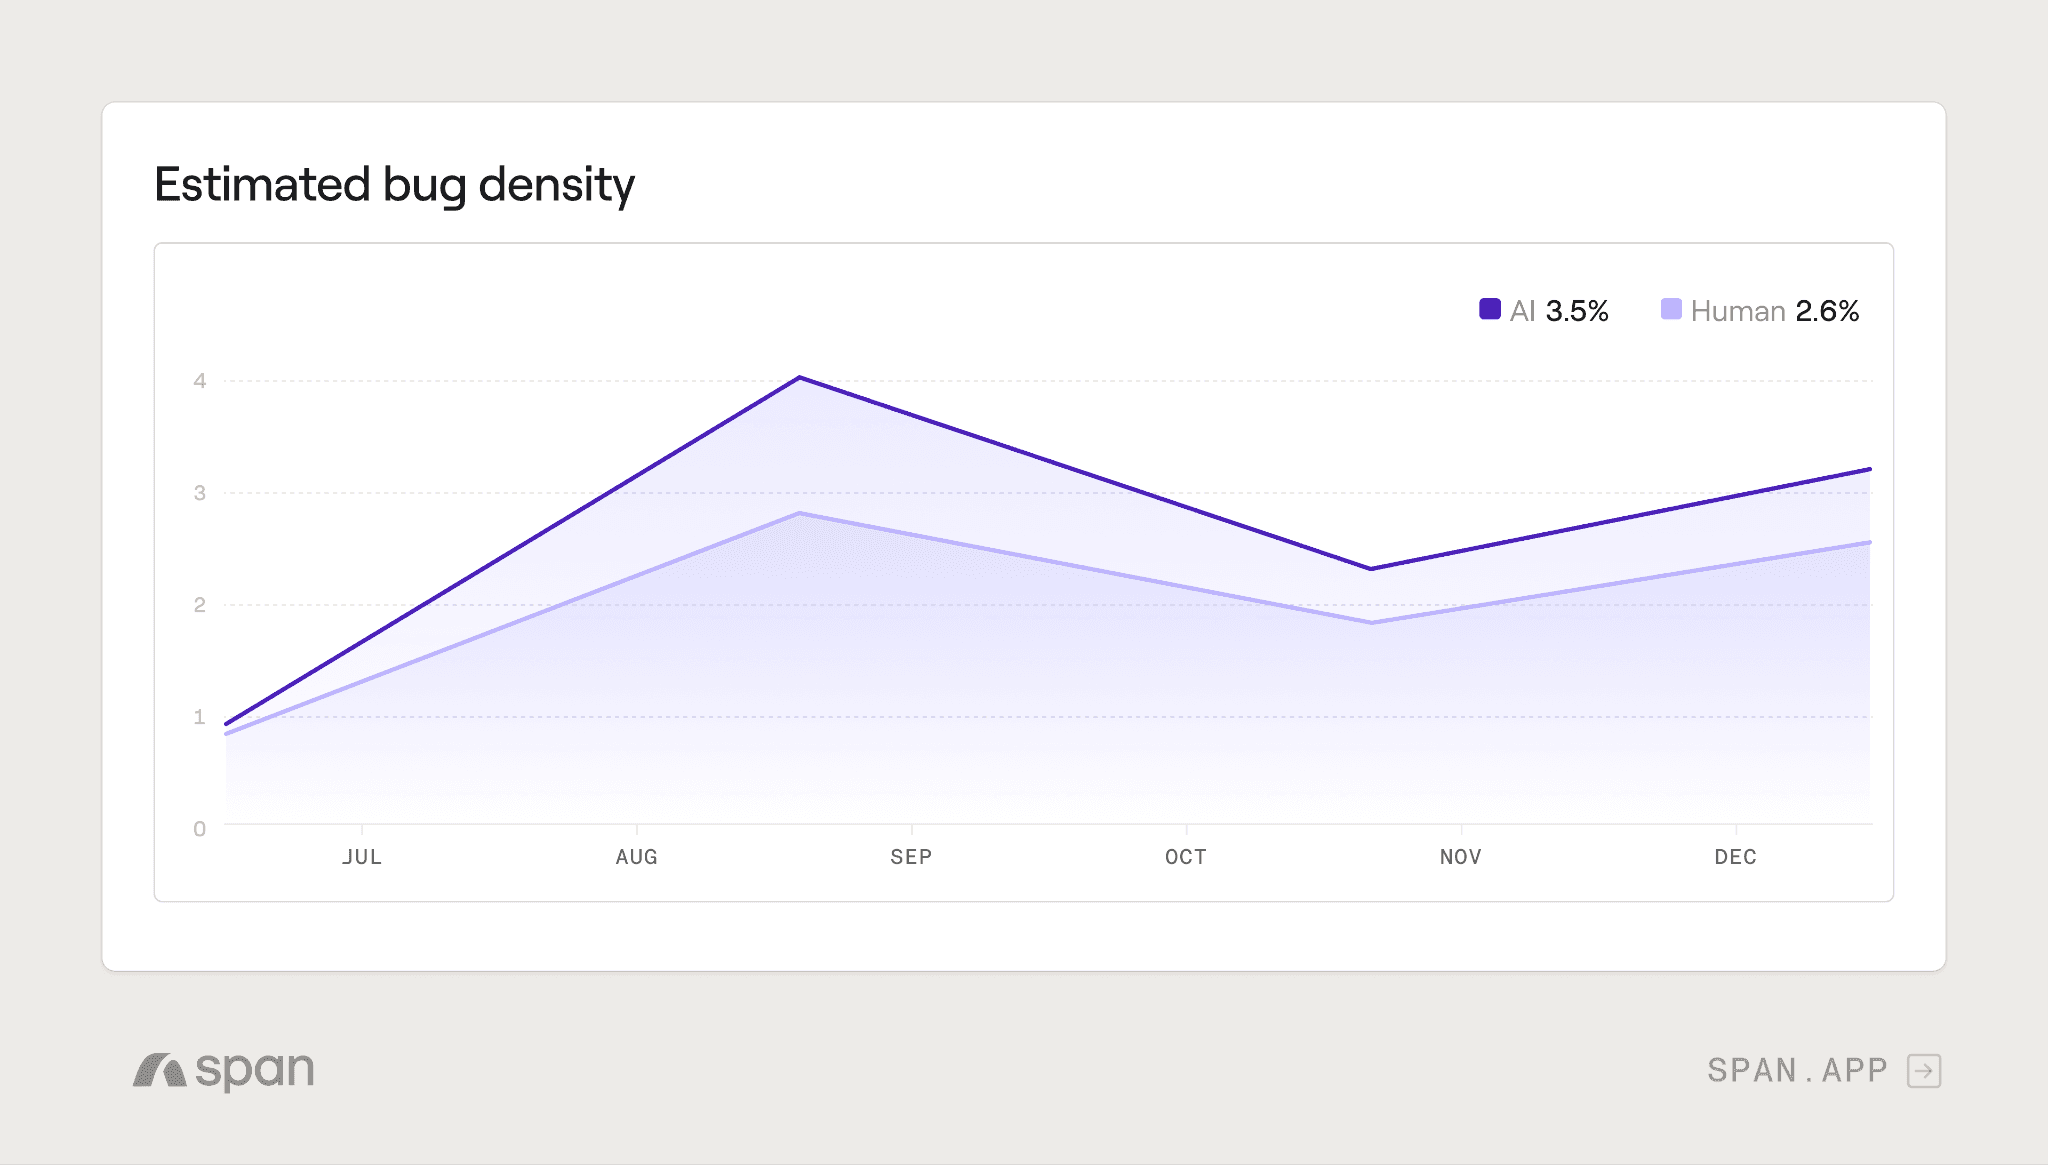The image size is (2048, 1165).
Task: Click the Human legend color swatch
Action: (x=1670, y=309)
